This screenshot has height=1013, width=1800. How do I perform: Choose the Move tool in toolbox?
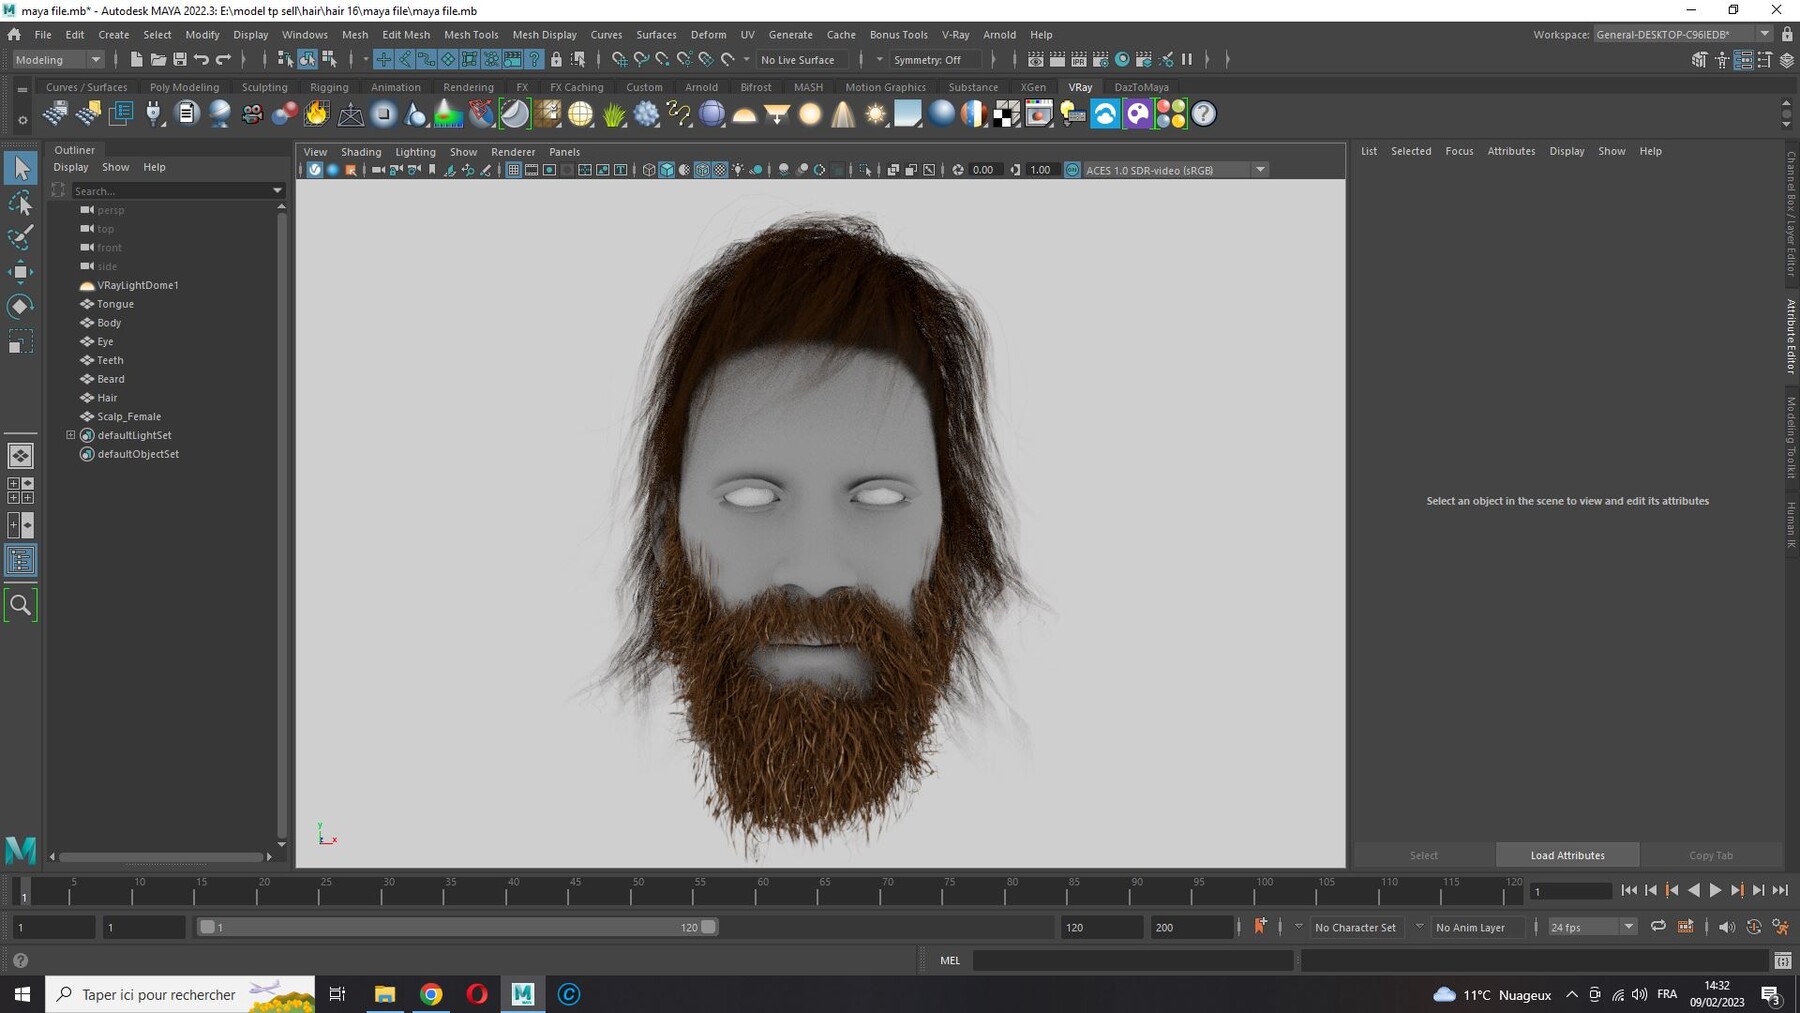point(20,271)
